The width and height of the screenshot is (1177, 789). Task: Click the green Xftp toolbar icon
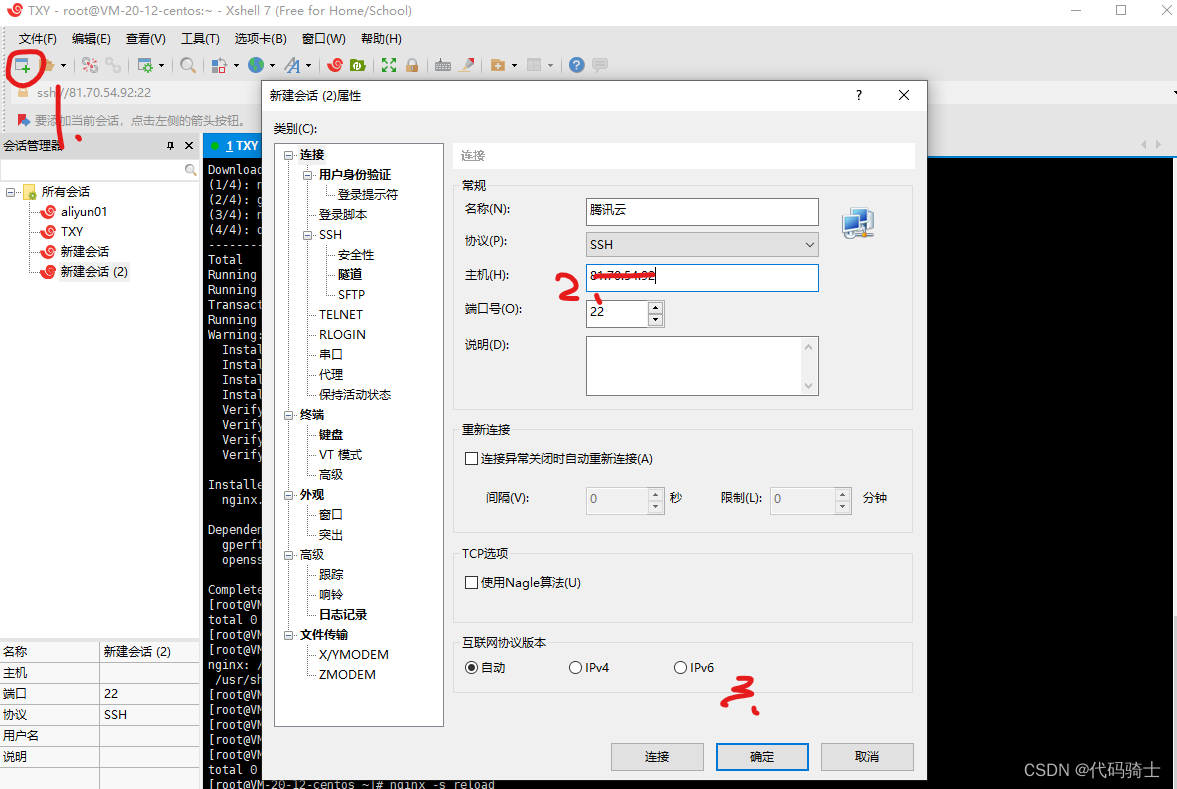[358, 65]
